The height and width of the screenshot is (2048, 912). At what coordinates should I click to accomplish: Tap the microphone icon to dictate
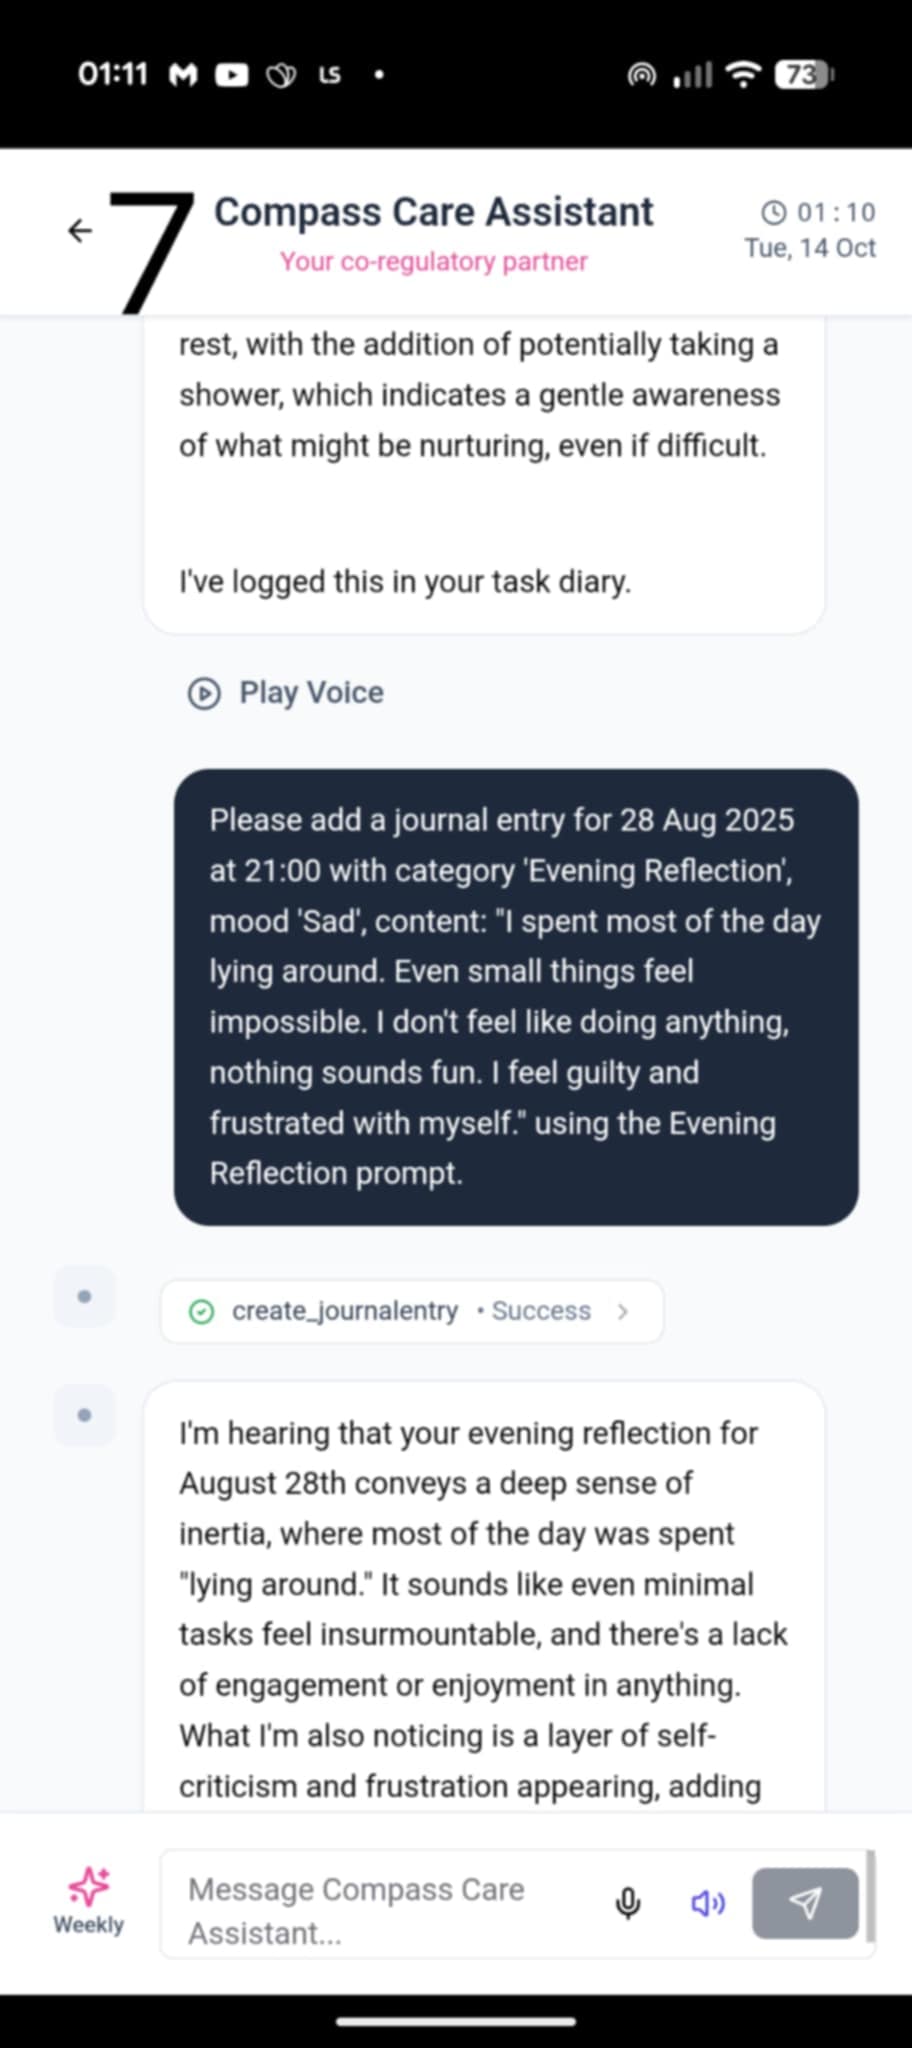tap(628, 1903)
